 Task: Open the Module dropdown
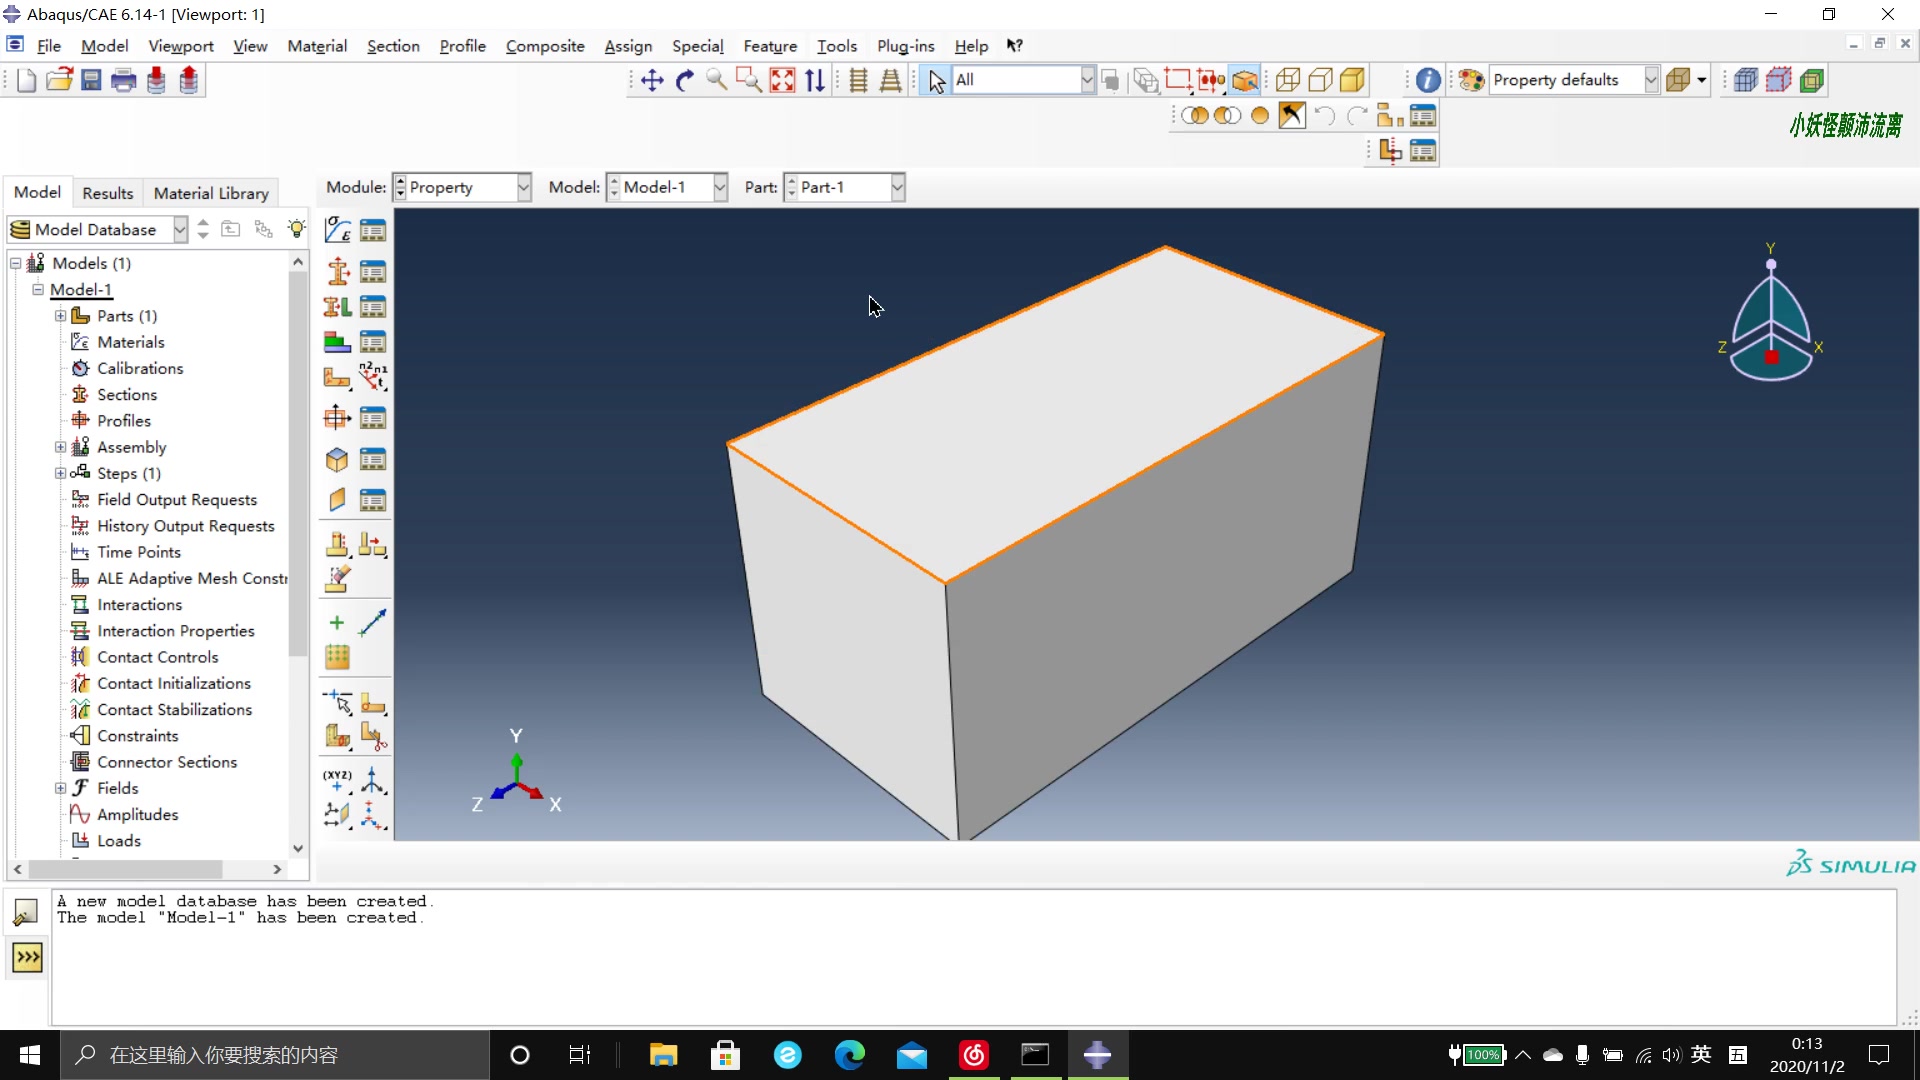(x=523, y=187)
